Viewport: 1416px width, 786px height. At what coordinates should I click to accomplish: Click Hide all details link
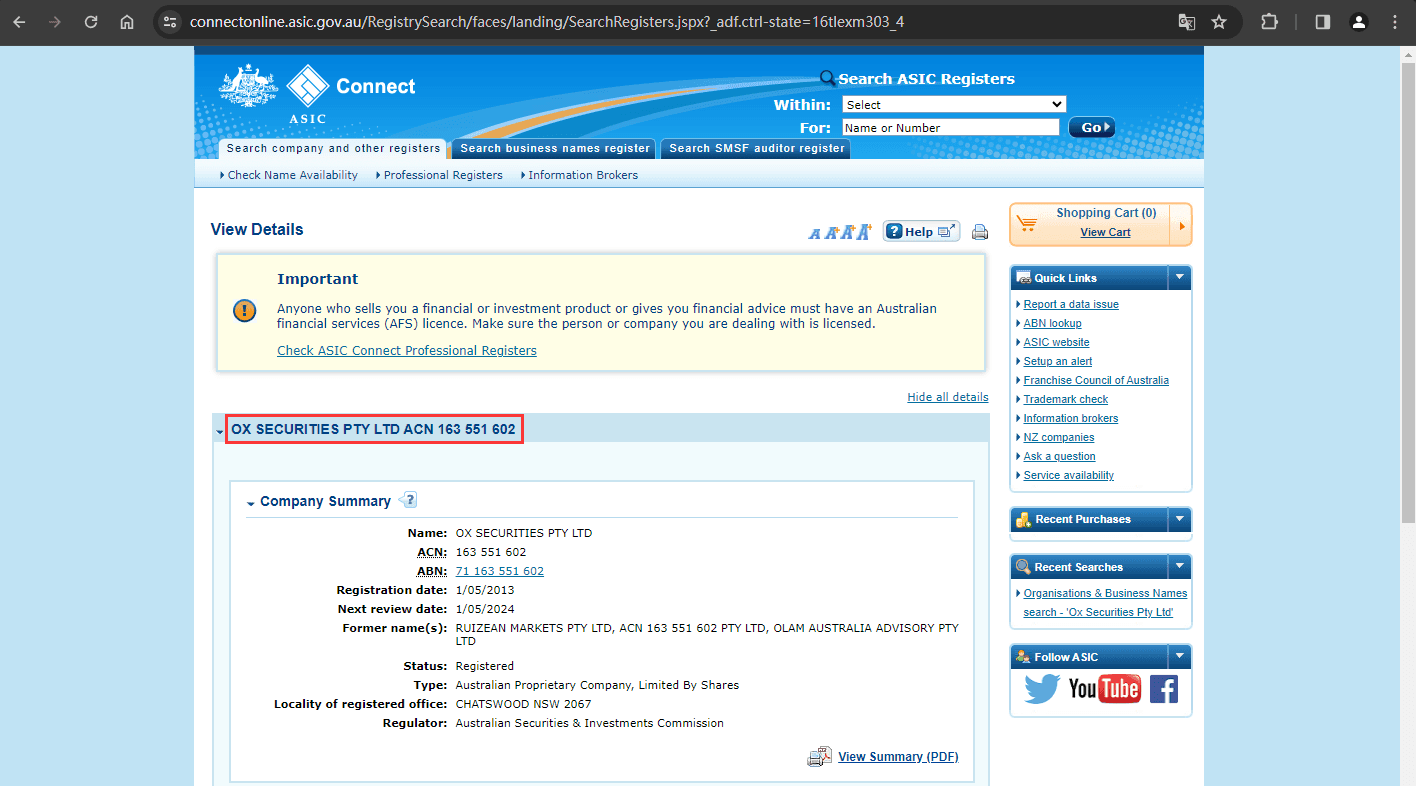(948, 397)
